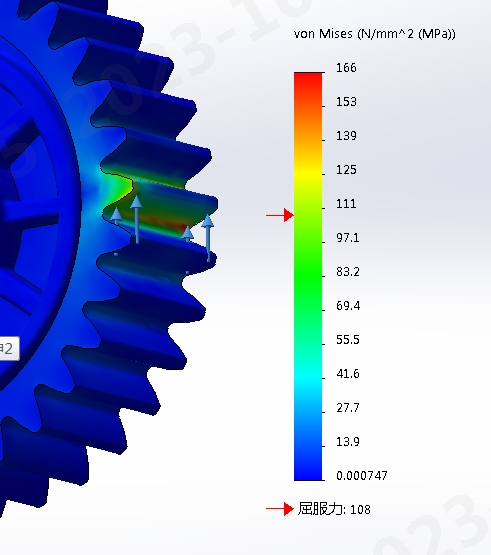Click the 125 legend value
Screen dimensions: 491x555
[x=346, y=170]
